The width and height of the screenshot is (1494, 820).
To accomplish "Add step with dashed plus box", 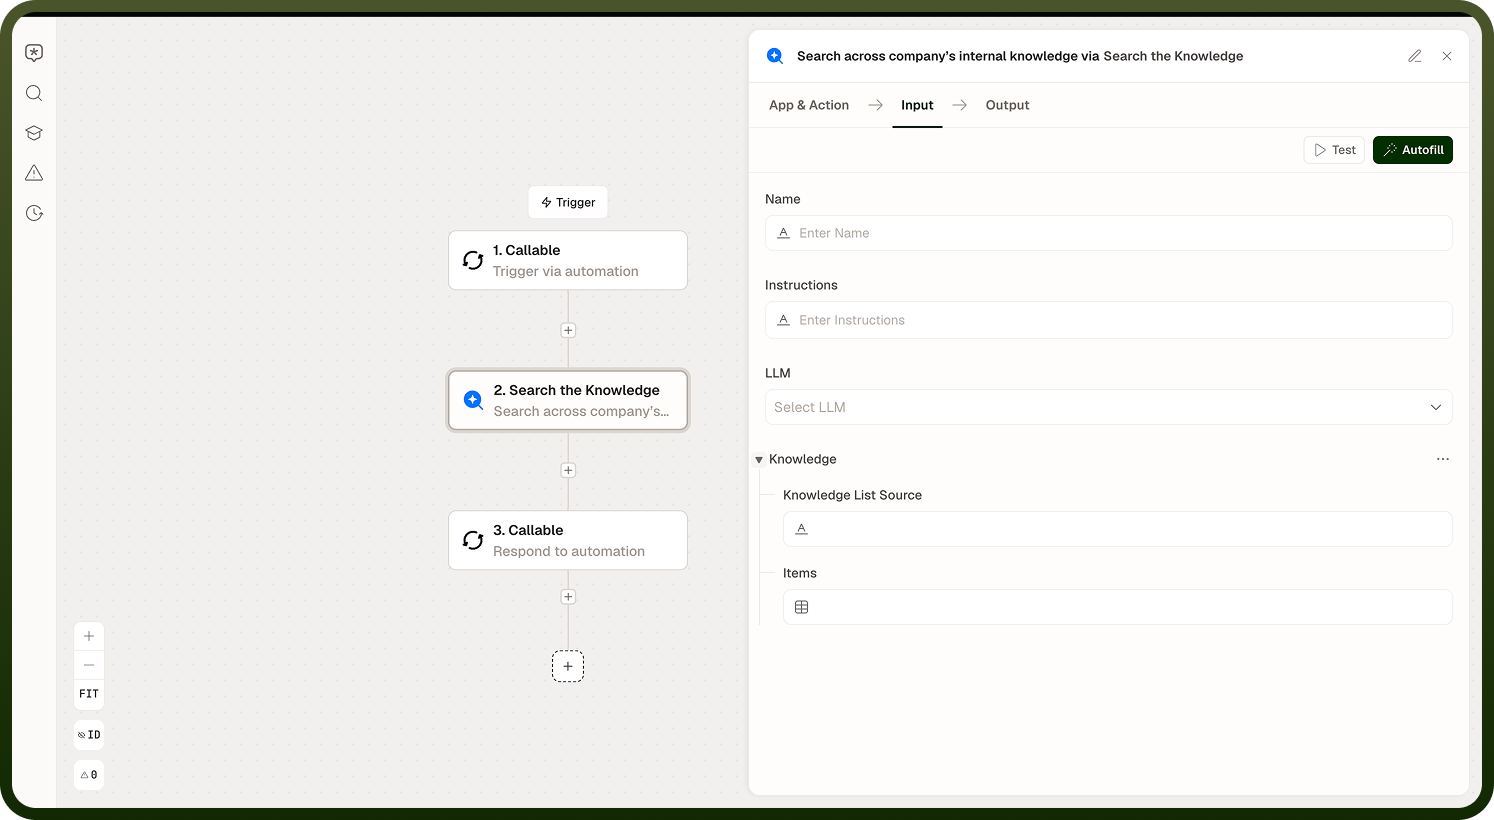I will pos(568,666).
